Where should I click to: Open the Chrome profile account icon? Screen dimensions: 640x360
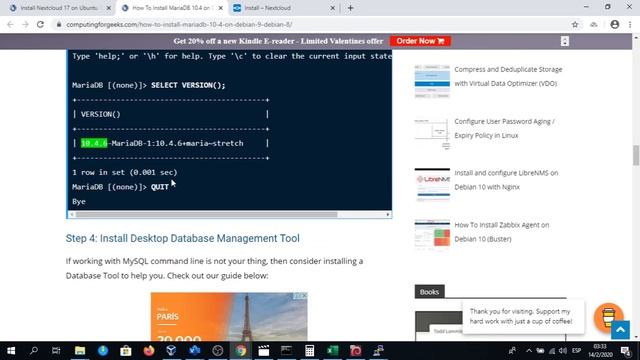pos(614,24)
